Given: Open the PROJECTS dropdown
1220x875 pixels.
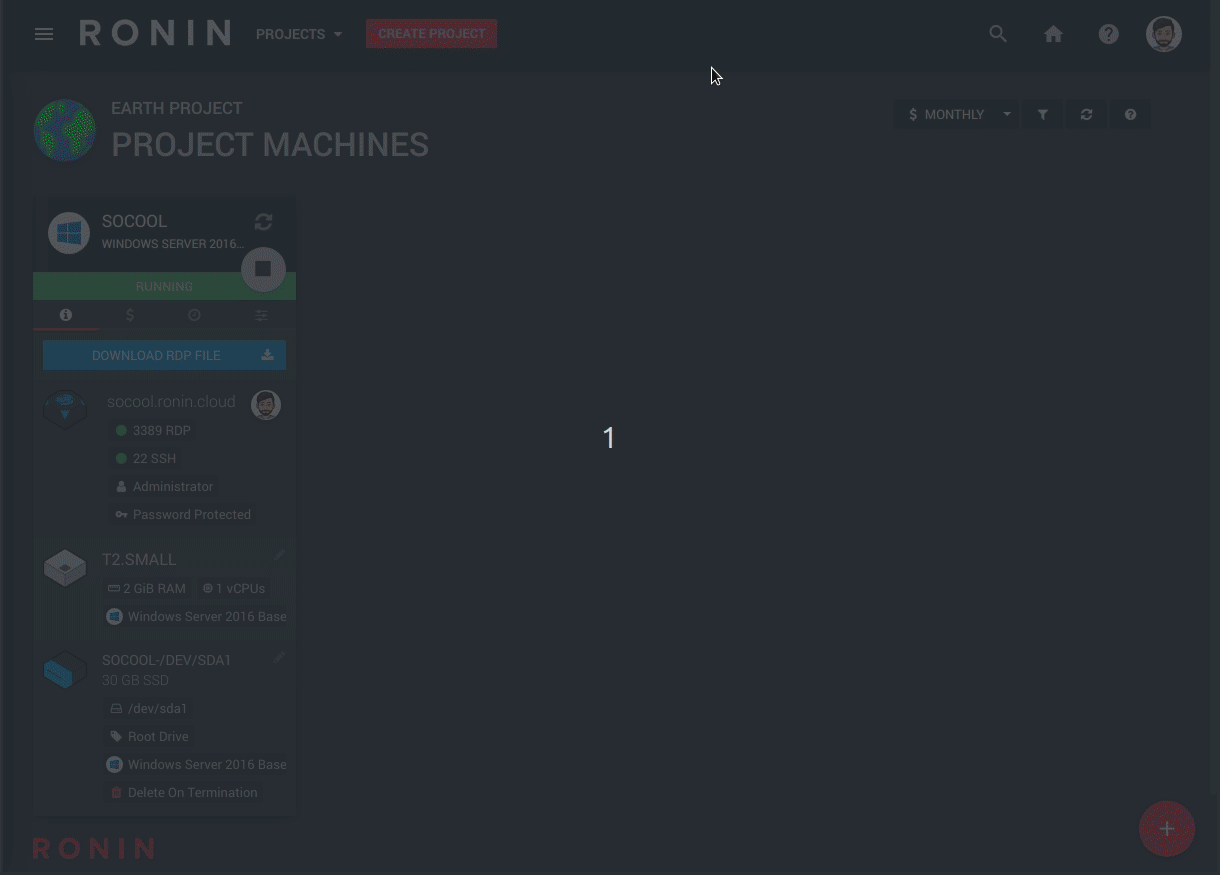Looking at the screenshot, I should click(299, 34).
